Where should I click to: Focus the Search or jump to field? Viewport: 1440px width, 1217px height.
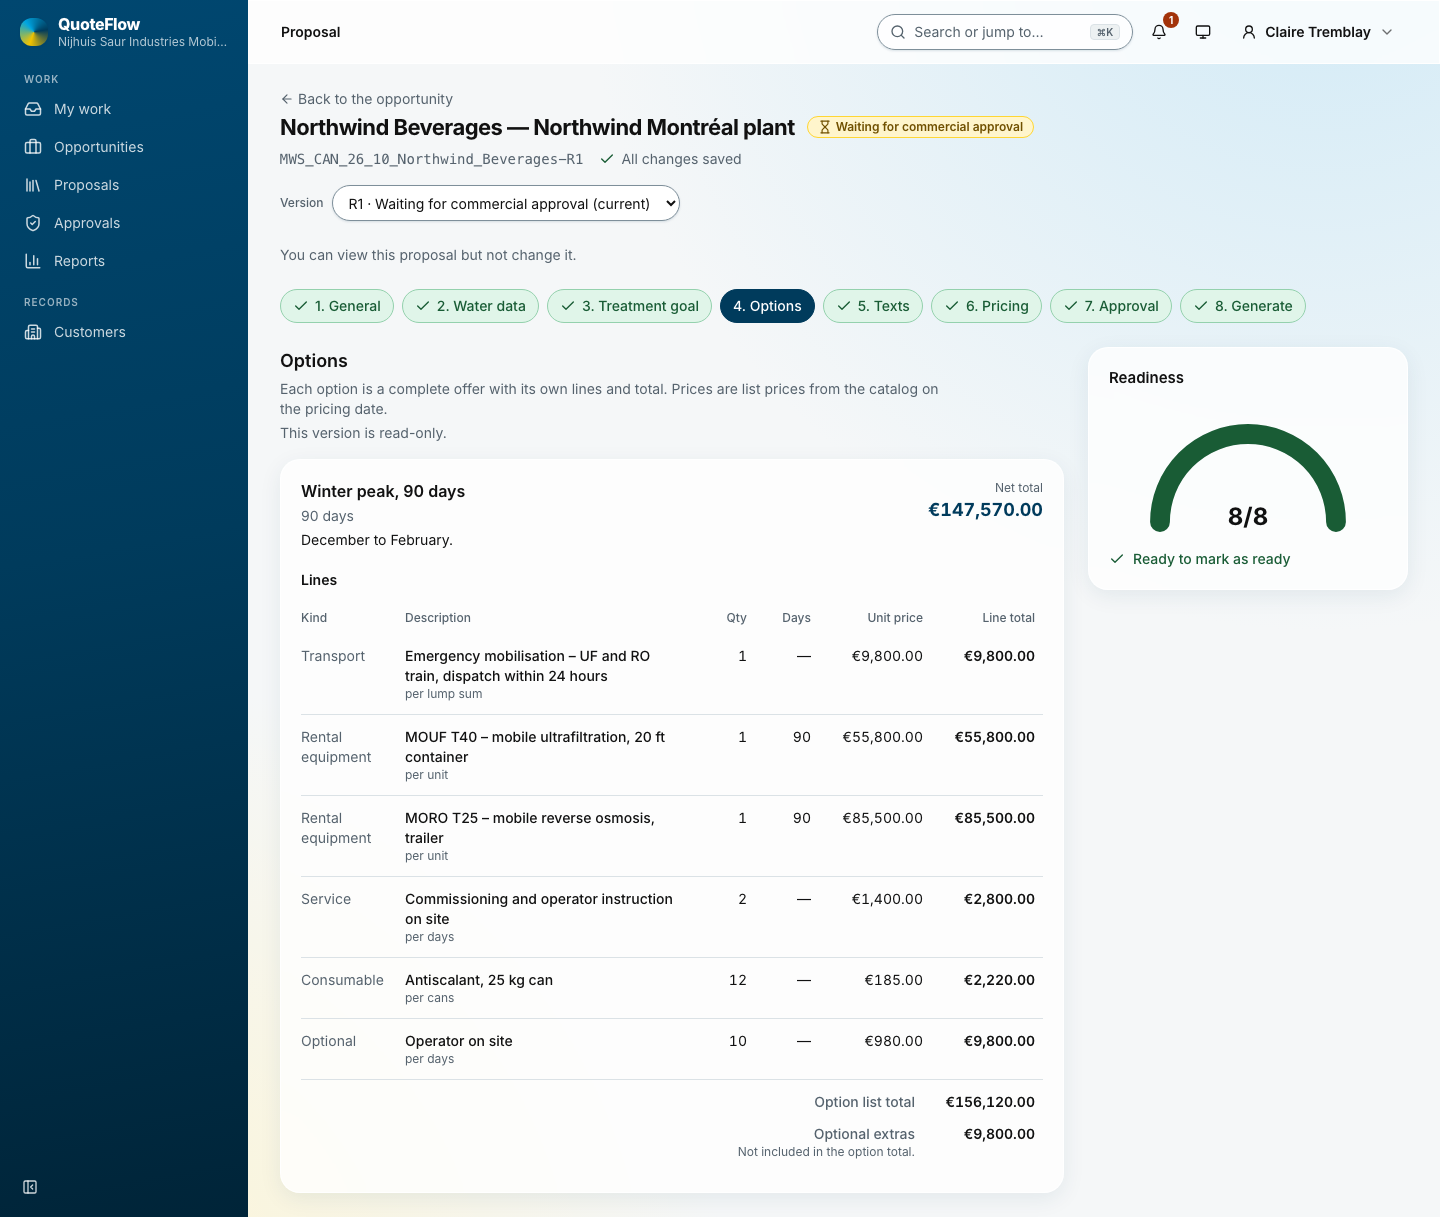1004,32
